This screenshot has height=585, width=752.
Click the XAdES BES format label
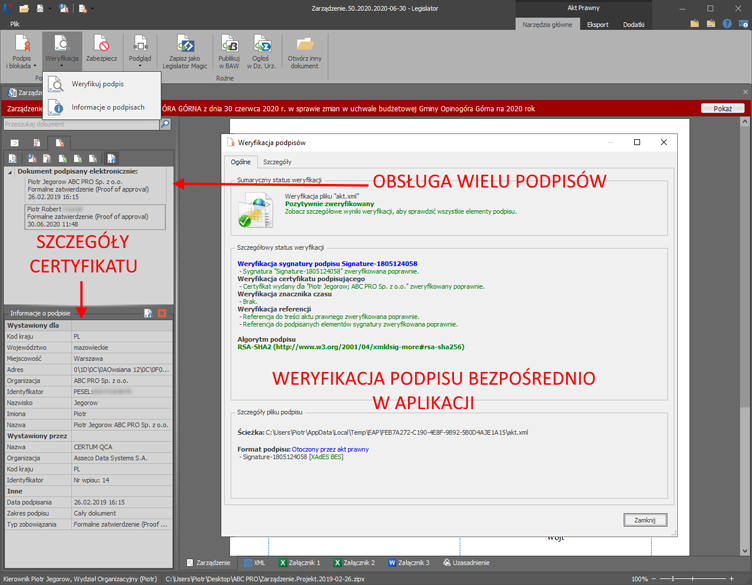click(x=326, y=457)
